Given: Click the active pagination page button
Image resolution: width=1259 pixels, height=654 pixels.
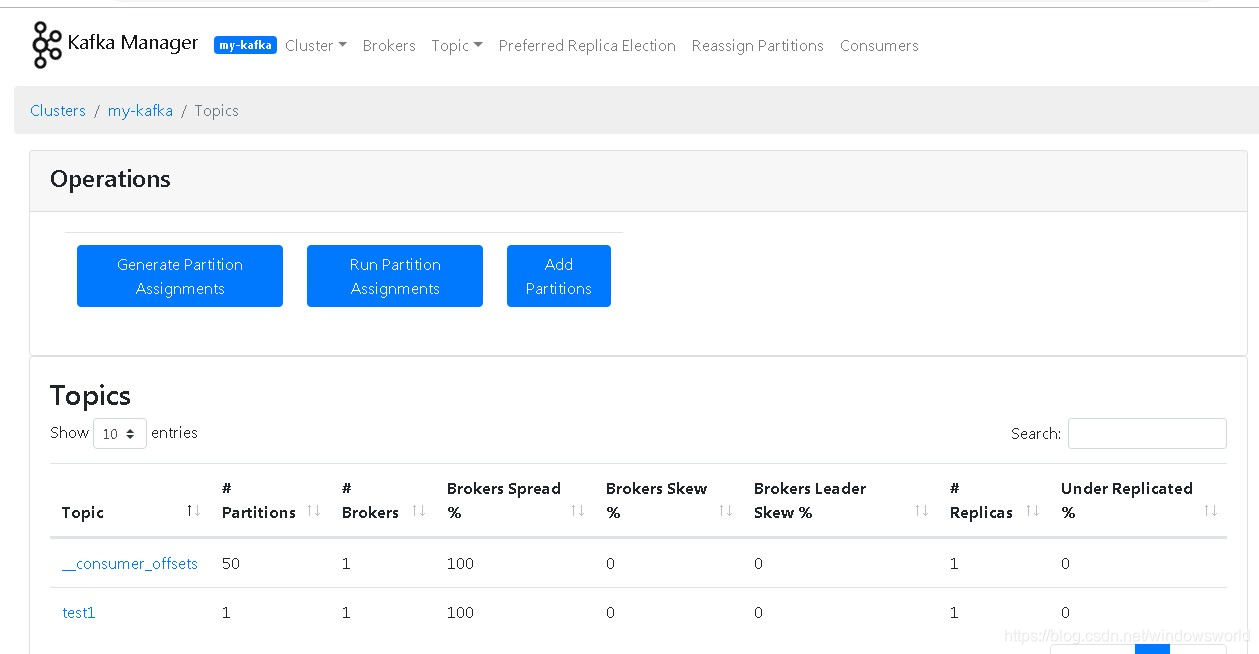Looking at the screenshot, I should 1152,649.
